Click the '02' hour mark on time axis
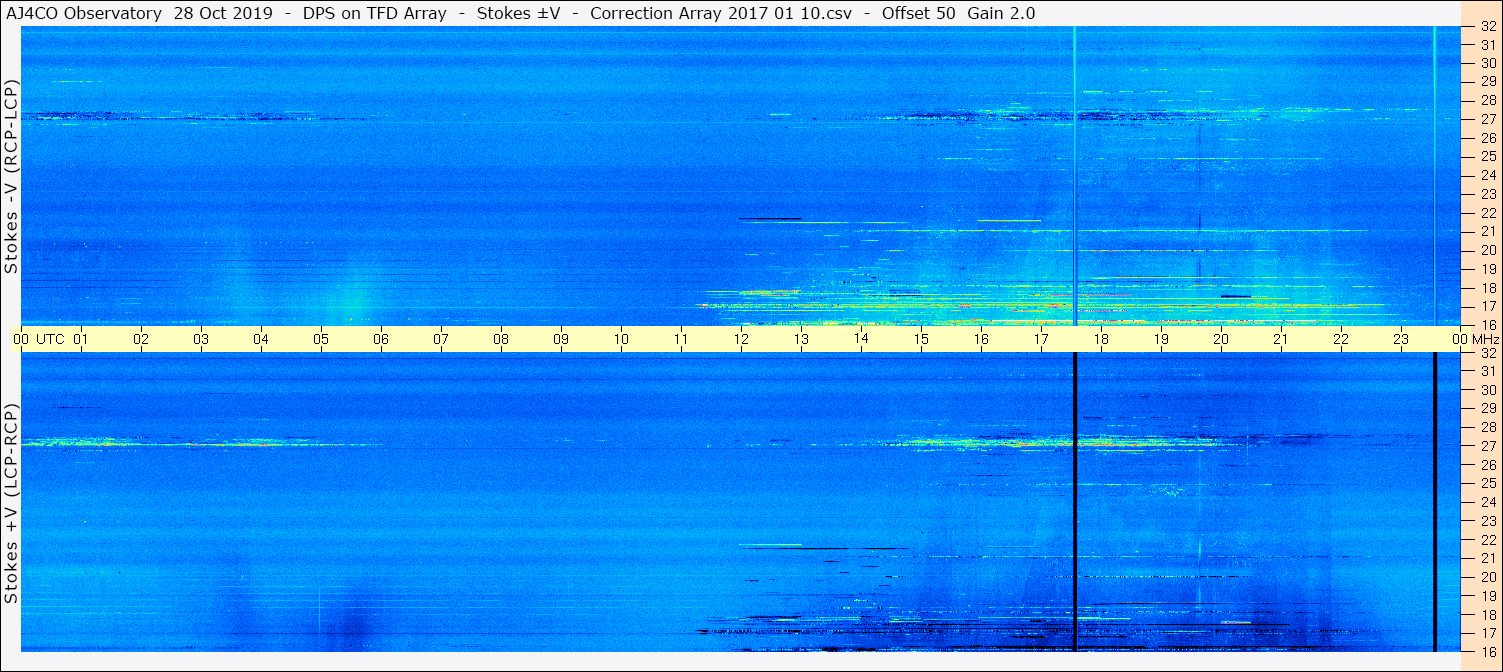The image size is (1503, 672). 141,339
